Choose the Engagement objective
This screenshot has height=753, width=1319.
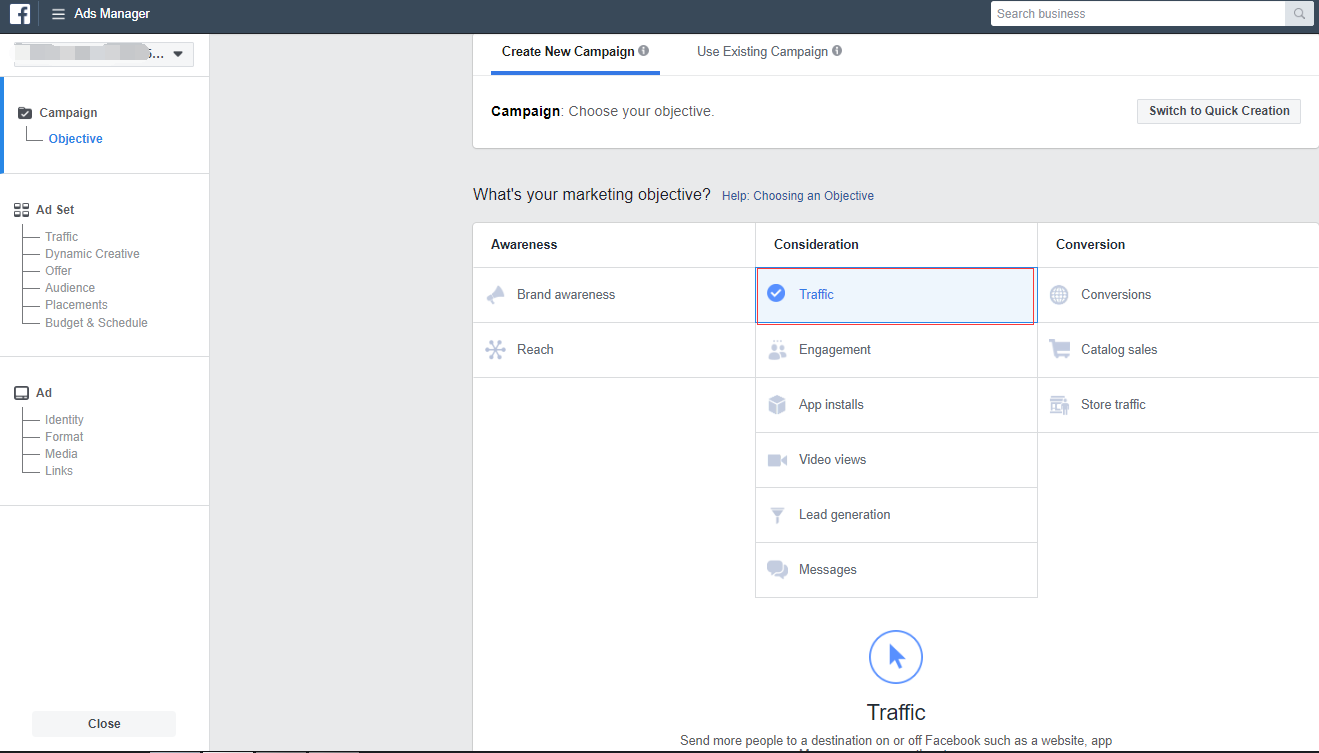pos(896,350)
